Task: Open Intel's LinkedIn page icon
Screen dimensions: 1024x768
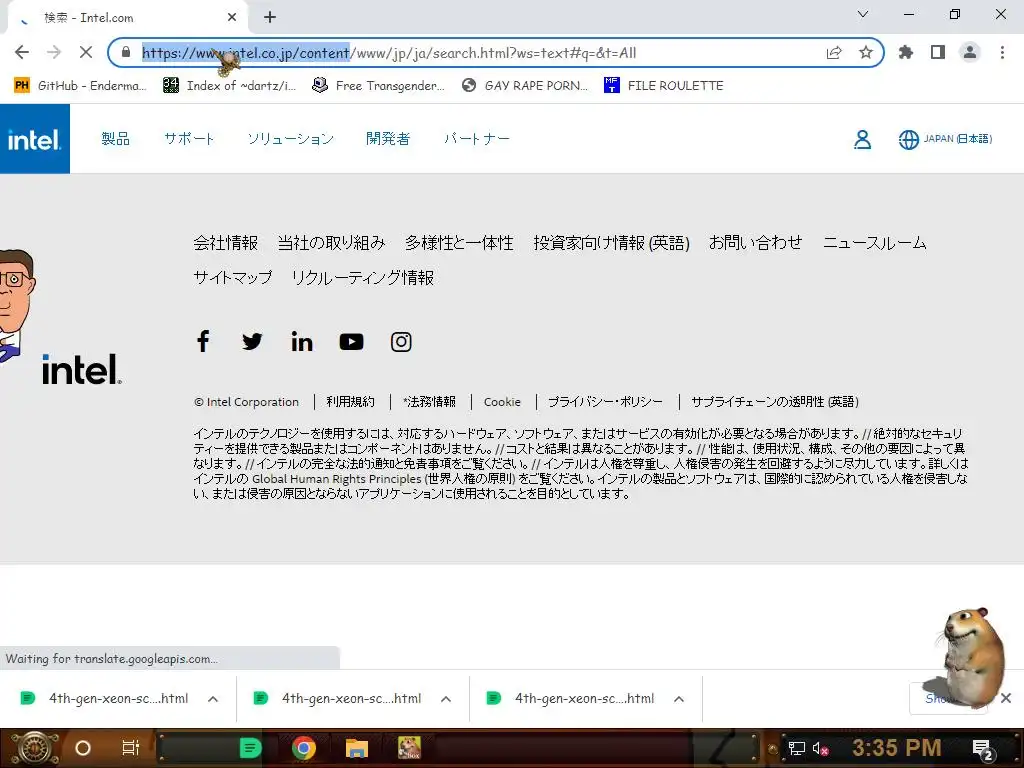Action: click(302, 341)
